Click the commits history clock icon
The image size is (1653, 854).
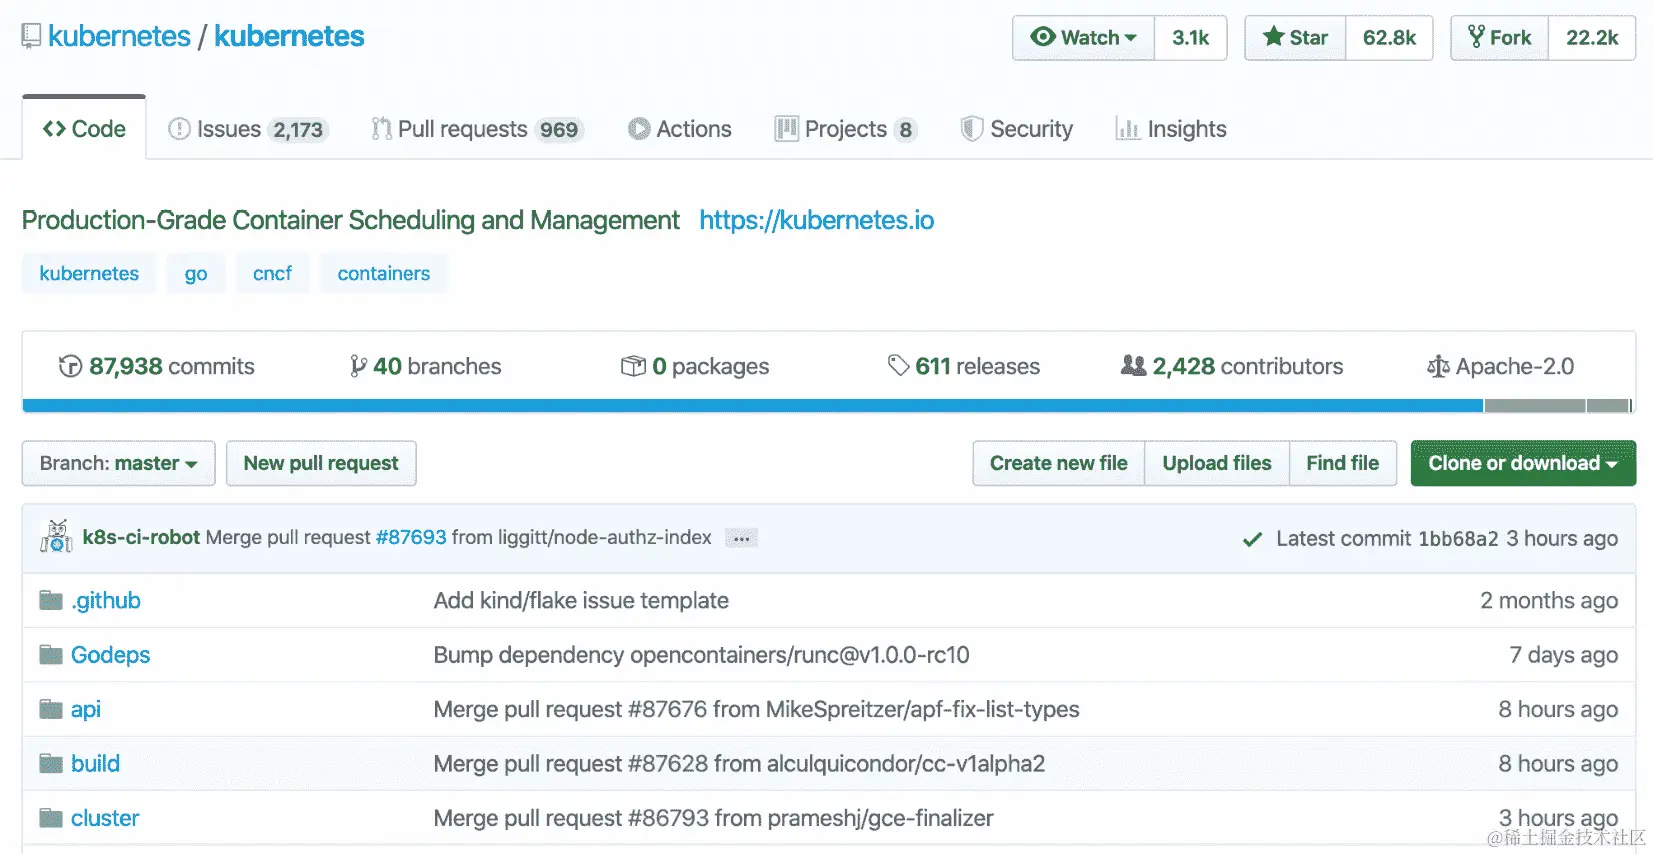[70, 366]
